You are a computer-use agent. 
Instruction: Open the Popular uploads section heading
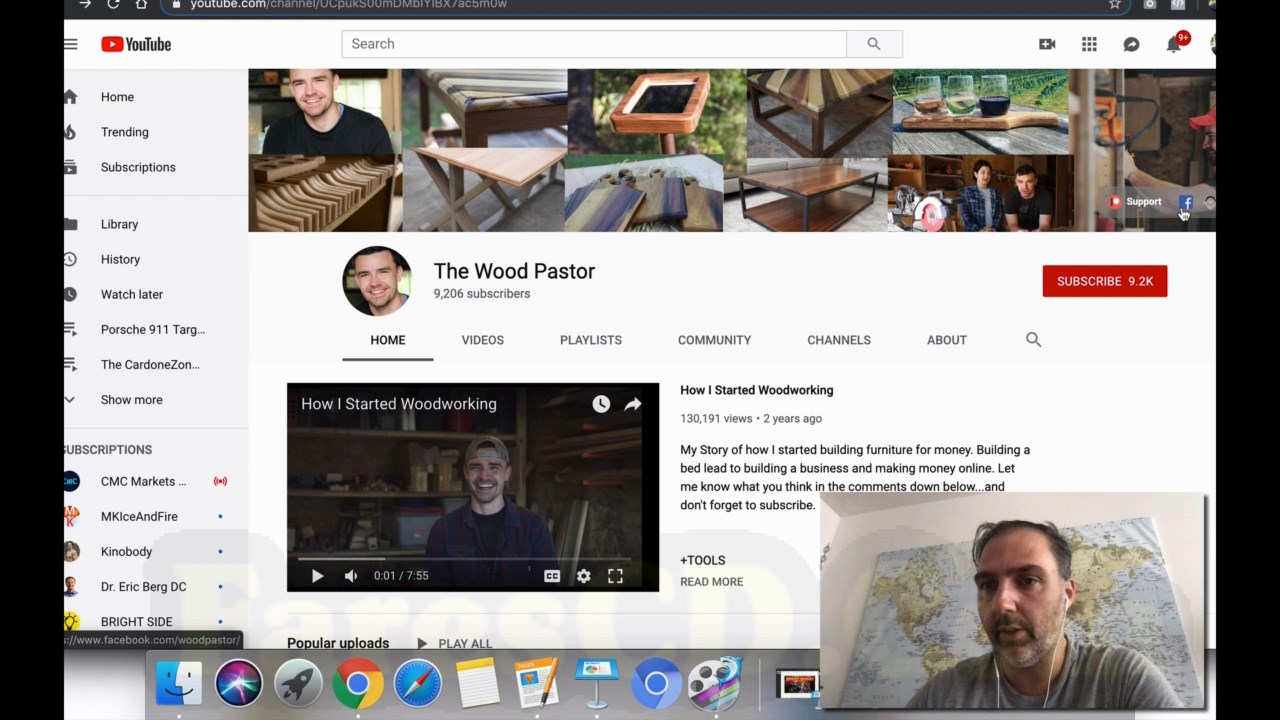(x=338, y=643)
